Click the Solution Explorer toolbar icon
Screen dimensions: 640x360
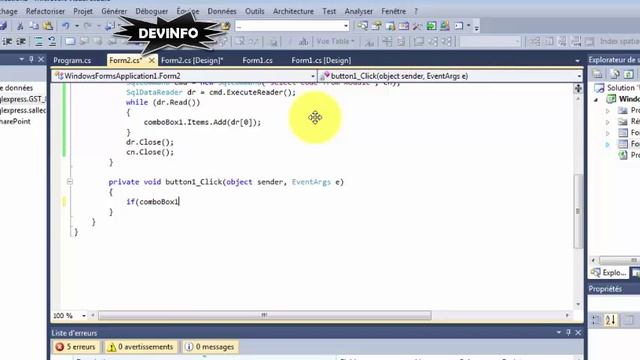coord(362,26)
